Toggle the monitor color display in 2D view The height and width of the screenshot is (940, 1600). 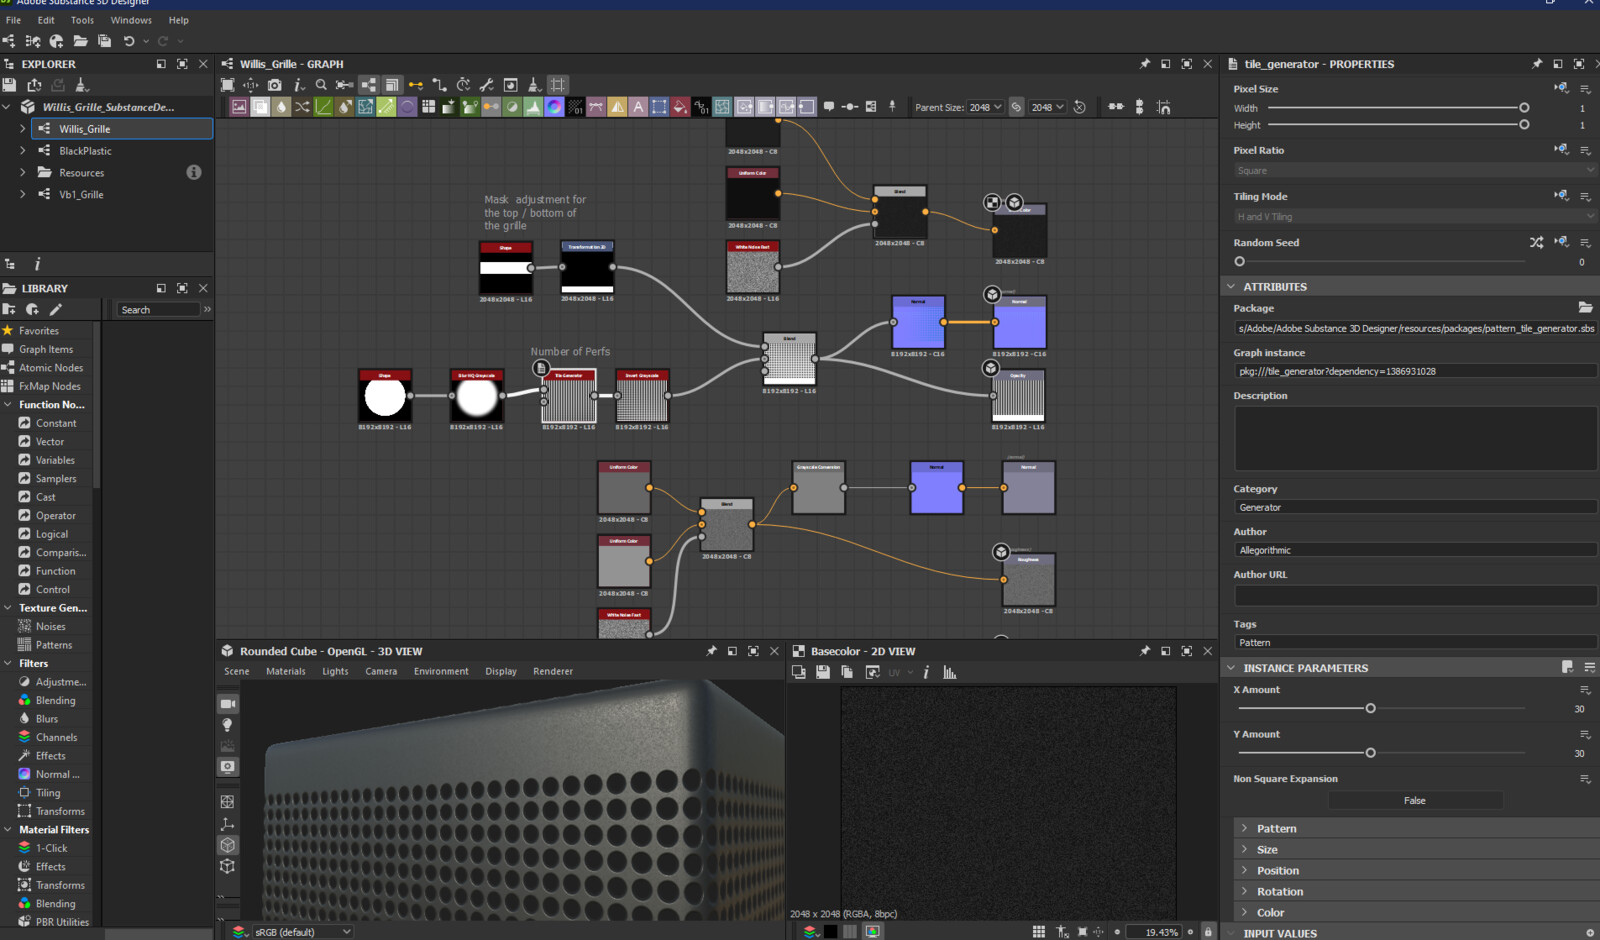[873, 932]
